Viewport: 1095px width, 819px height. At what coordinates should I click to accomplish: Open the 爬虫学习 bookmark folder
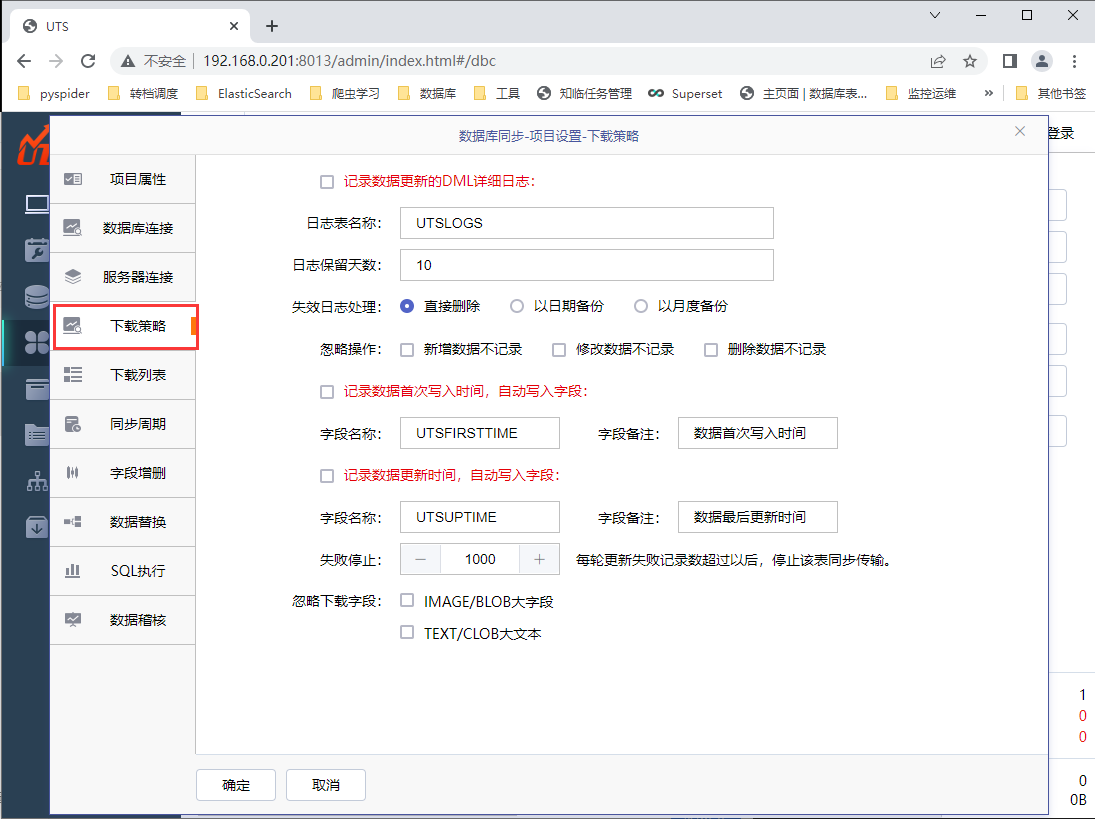tap(345, 94)
